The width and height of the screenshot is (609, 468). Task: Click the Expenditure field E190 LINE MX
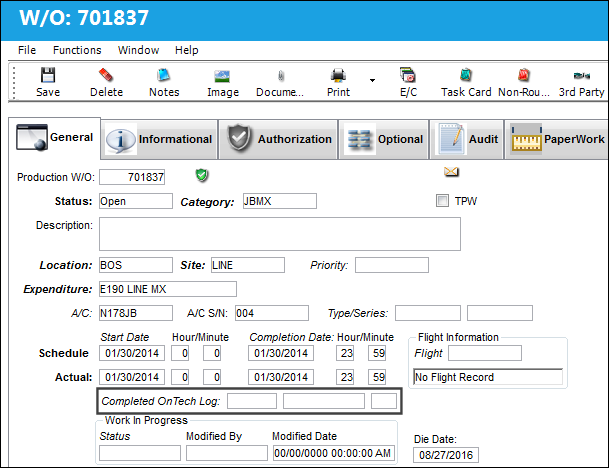tap(168, 289)
